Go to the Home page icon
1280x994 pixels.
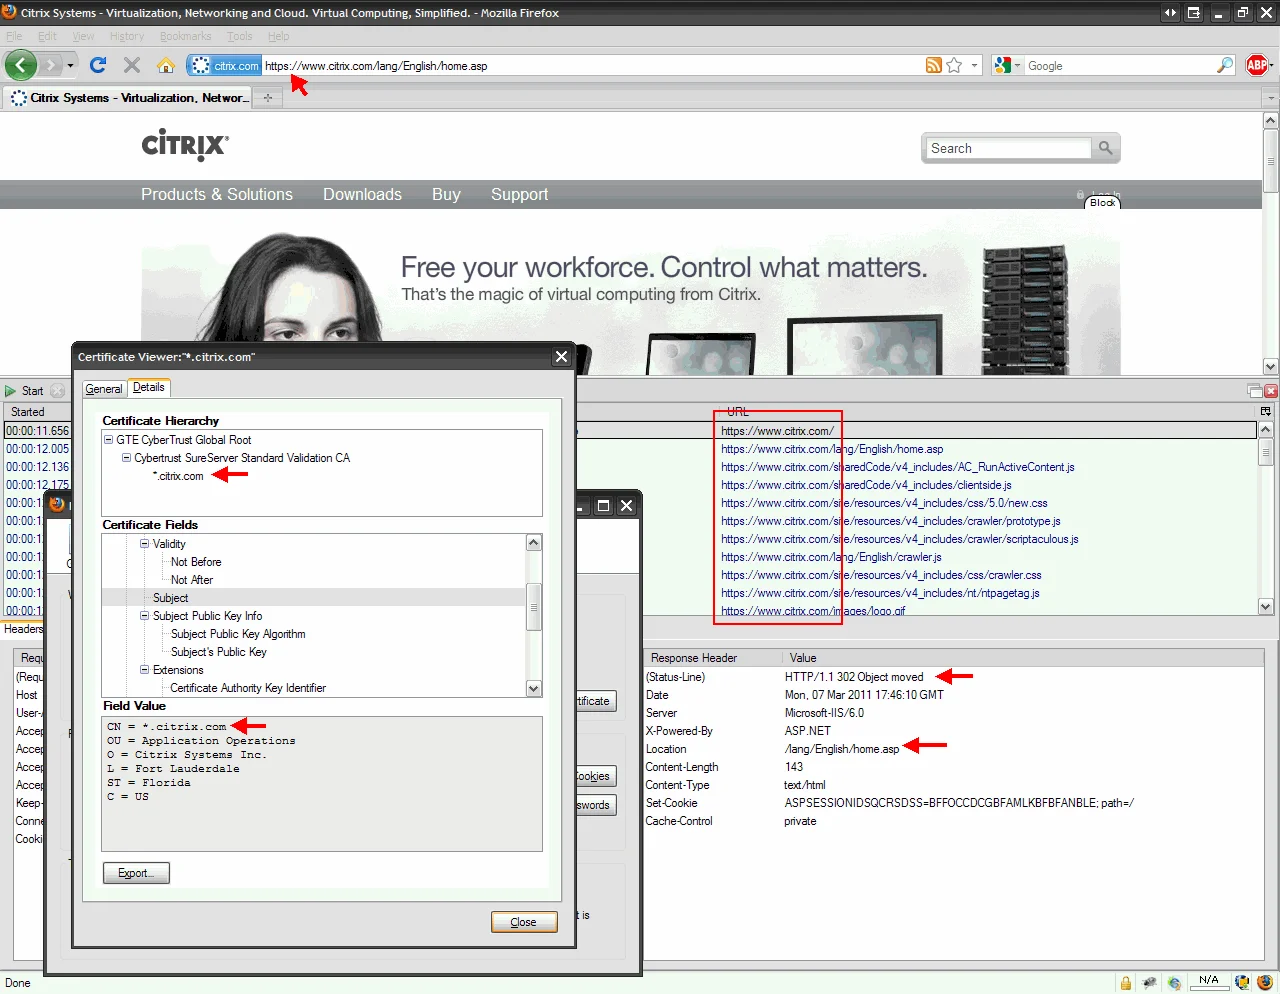pyautogui.click(x=166, y=66)
